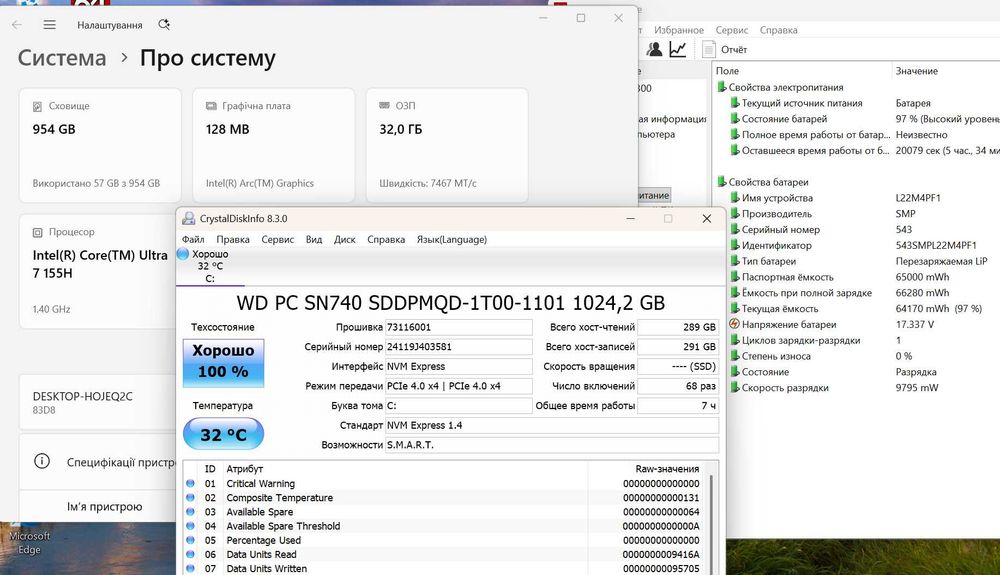Select the Available Spare attribute row
Screen dimensions: 1000x575
point(445,512)
